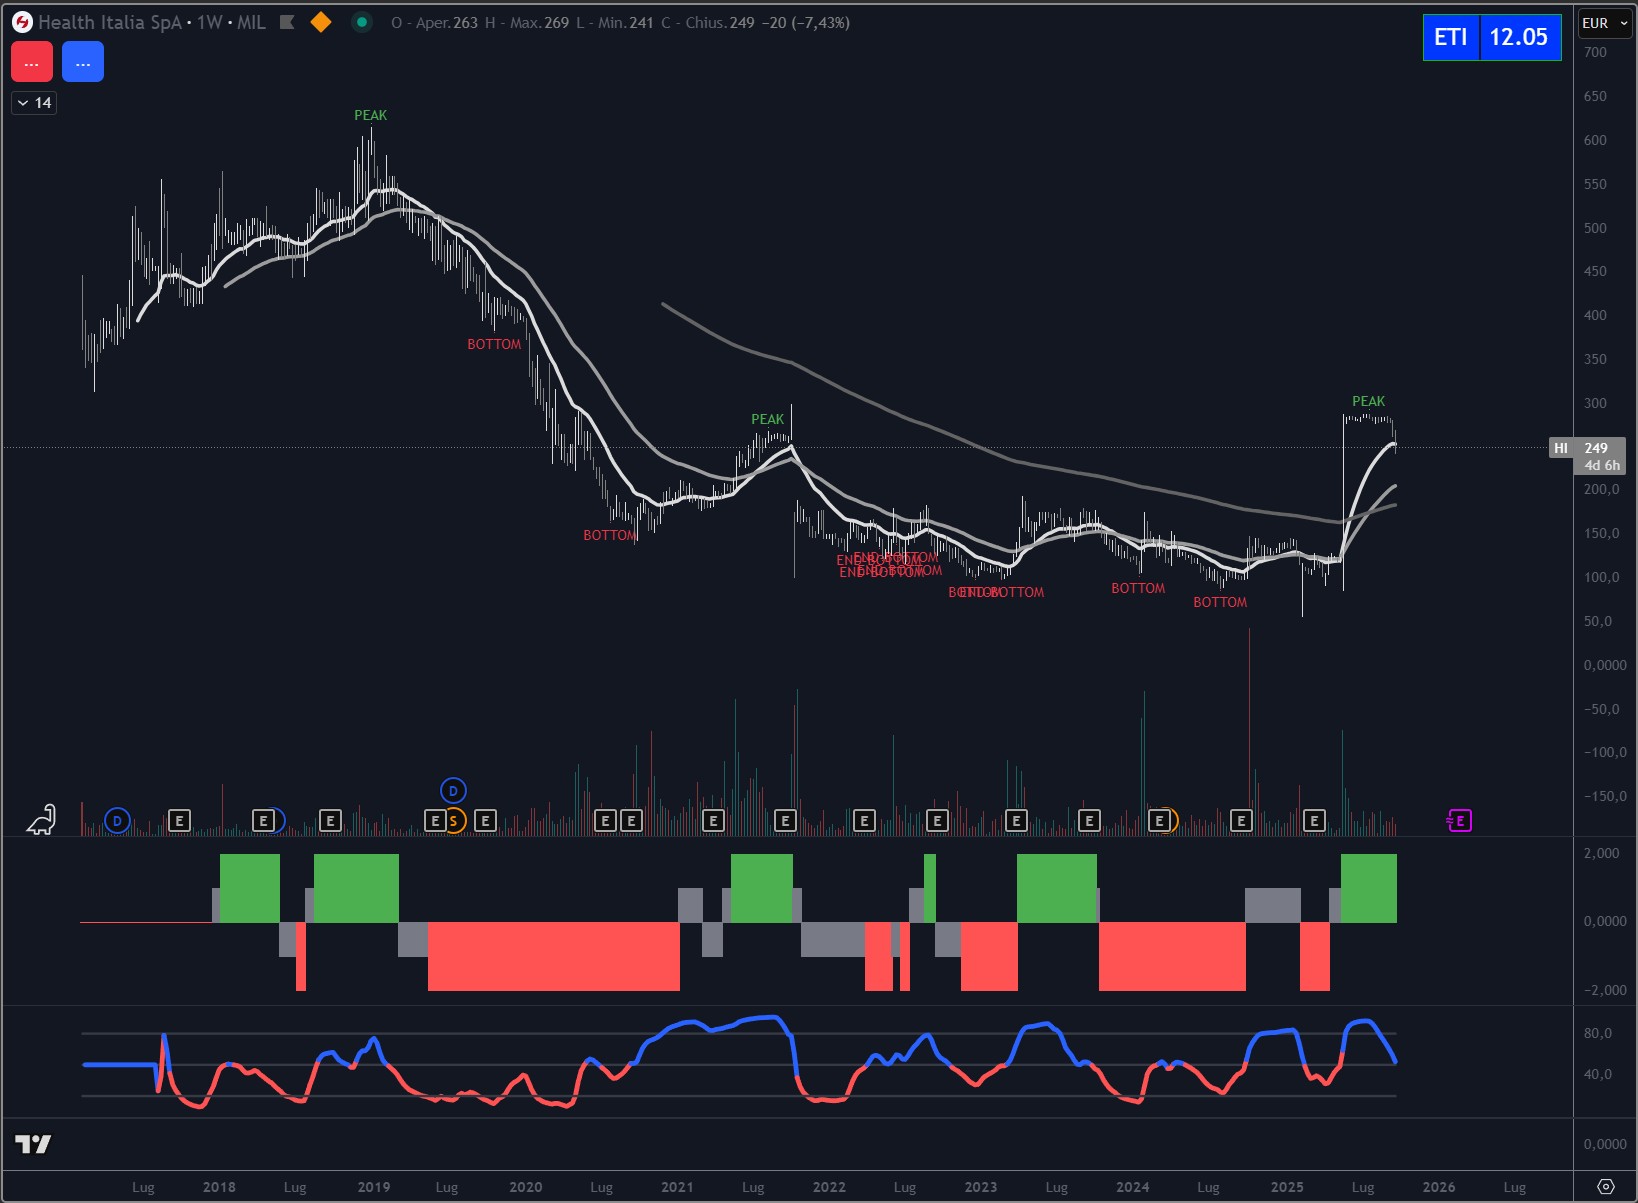Click the ETI 12.05 blue label
The width and height of the screenshot is (1638, 1203).
(x=1491, y=37)
